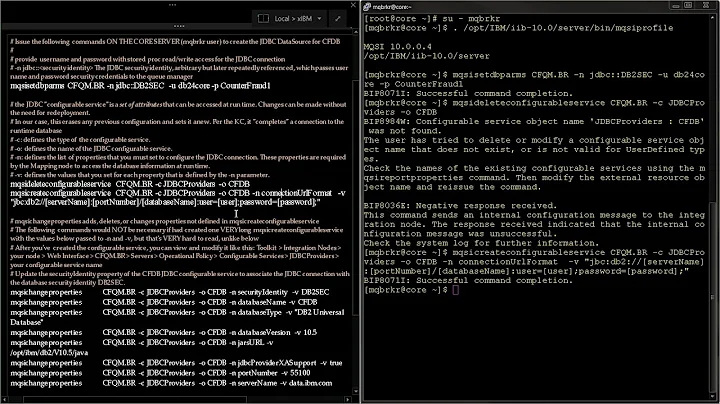Click 'MQSI 10.0.0.4' in the terminal
This screenshot has width=720, height=404.
pos(397,47)
